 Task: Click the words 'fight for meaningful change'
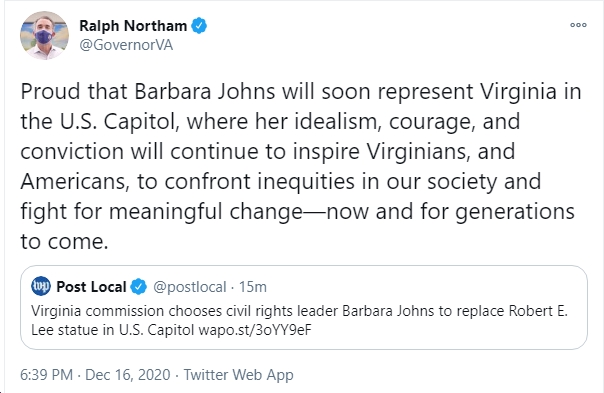pos(161,212)
